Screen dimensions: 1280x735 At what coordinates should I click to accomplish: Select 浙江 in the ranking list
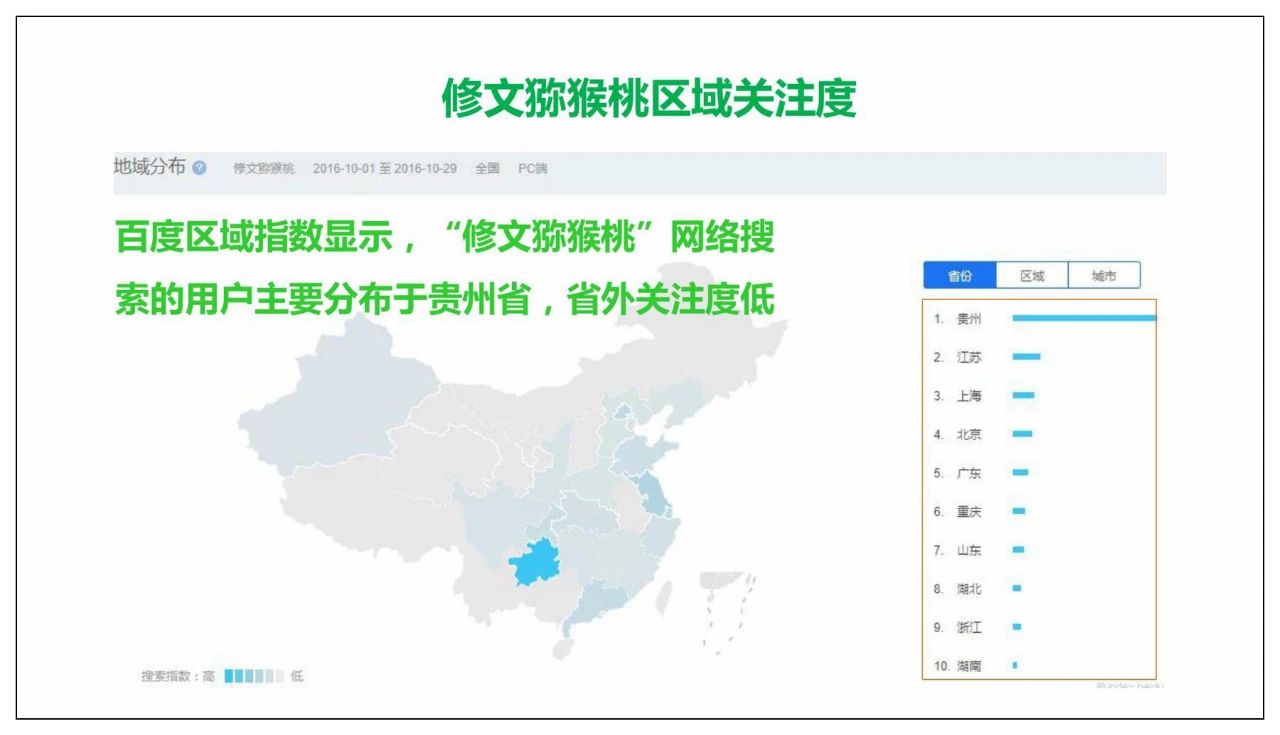point(969,627)
